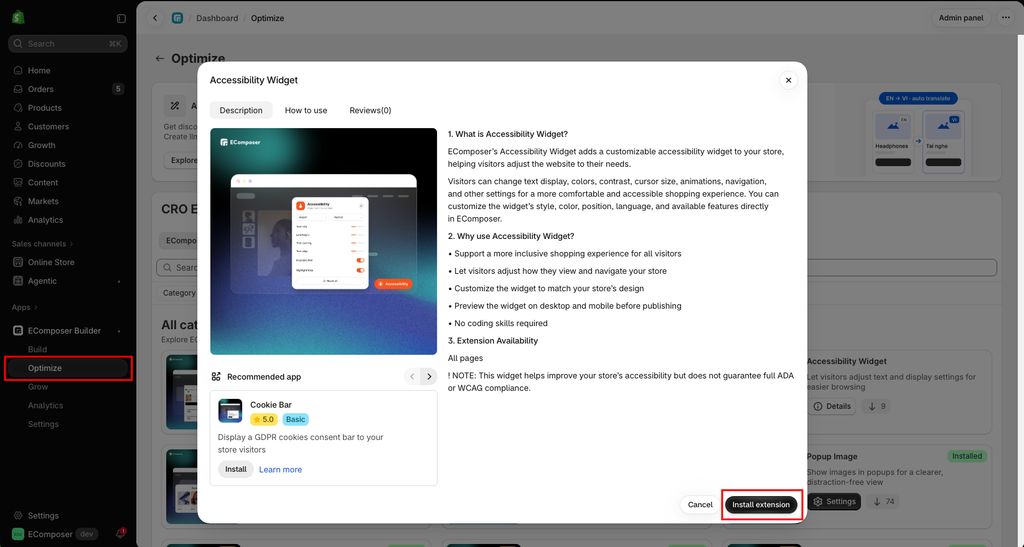1024x547 pixels.
Task: Open the Search field in sidebar
Action: pos(68,44)
